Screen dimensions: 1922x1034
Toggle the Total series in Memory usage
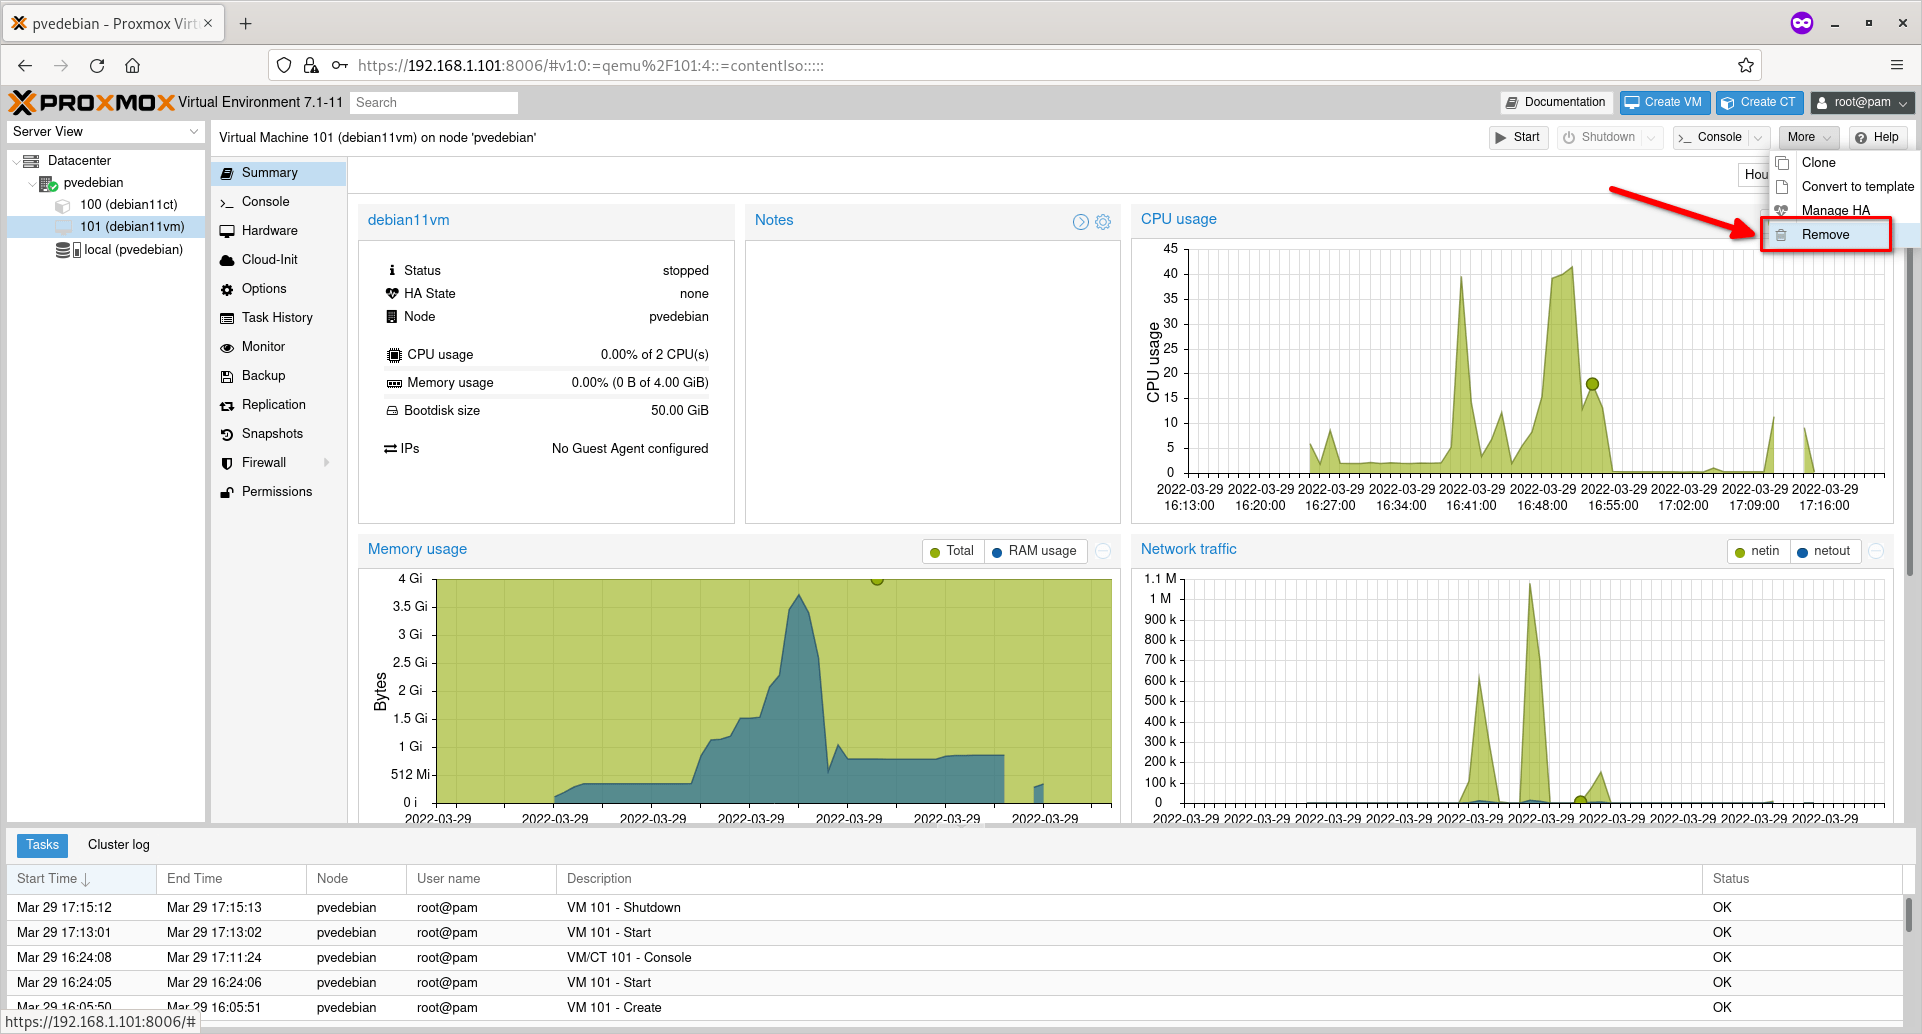click(x=951, y=551)
